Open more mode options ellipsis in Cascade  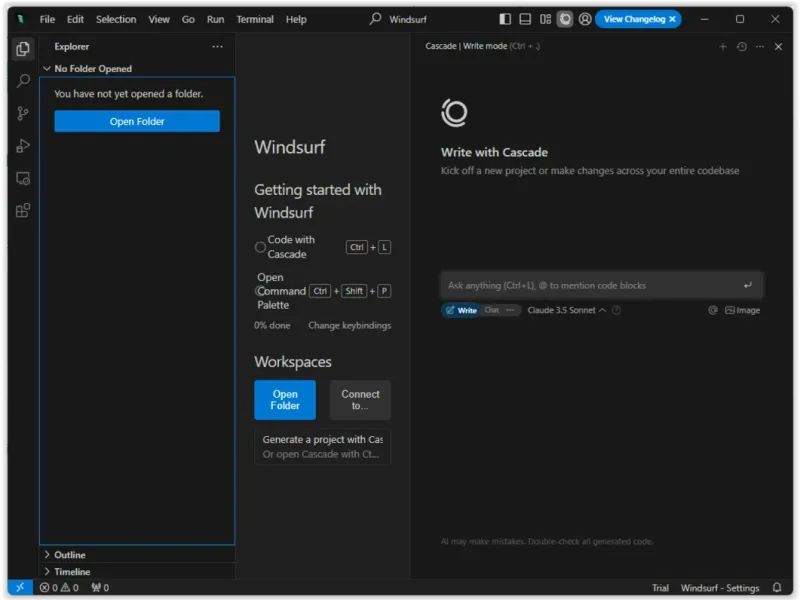[510, 310]
